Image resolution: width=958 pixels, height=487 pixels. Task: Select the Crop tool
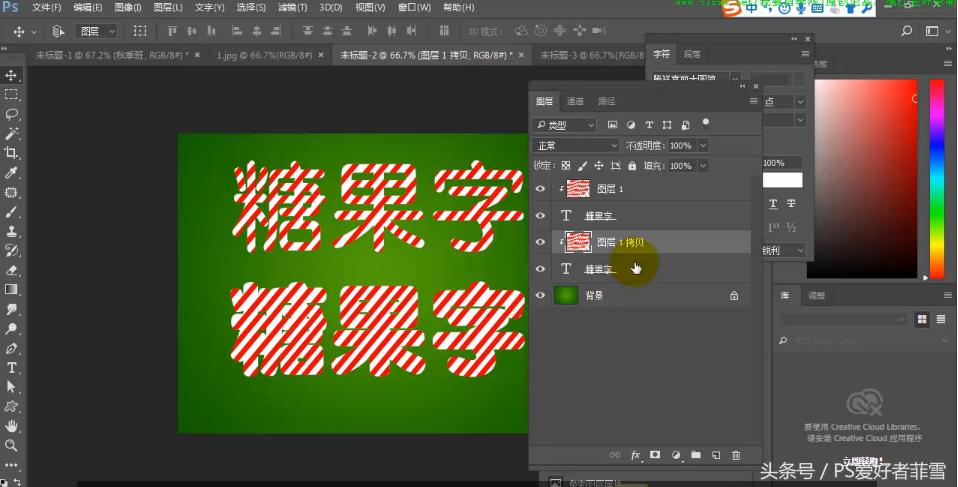click(11, 153)
